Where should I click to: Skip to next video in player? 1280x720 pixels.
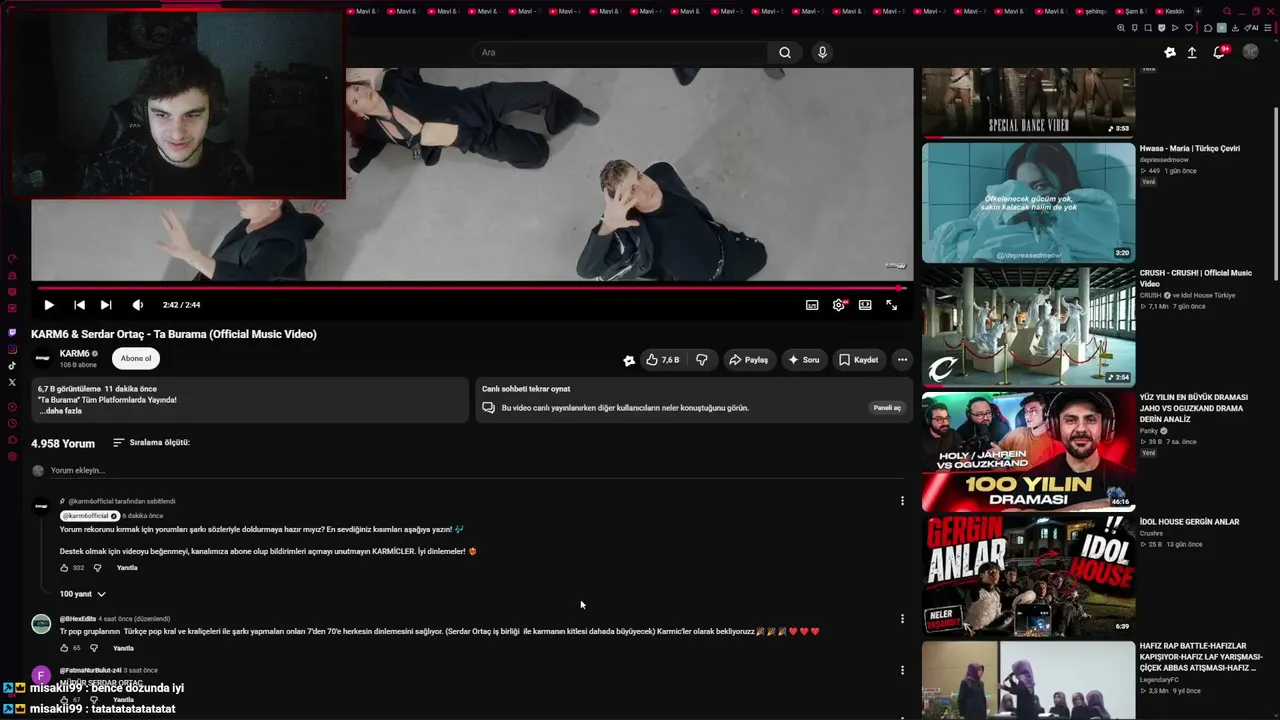click(106, 305)
